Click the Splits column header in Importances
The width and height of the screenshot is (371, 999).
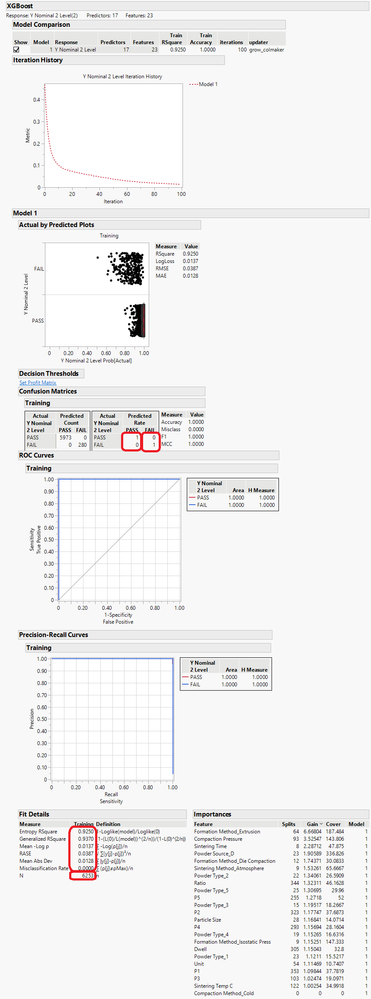click(289, 824)
